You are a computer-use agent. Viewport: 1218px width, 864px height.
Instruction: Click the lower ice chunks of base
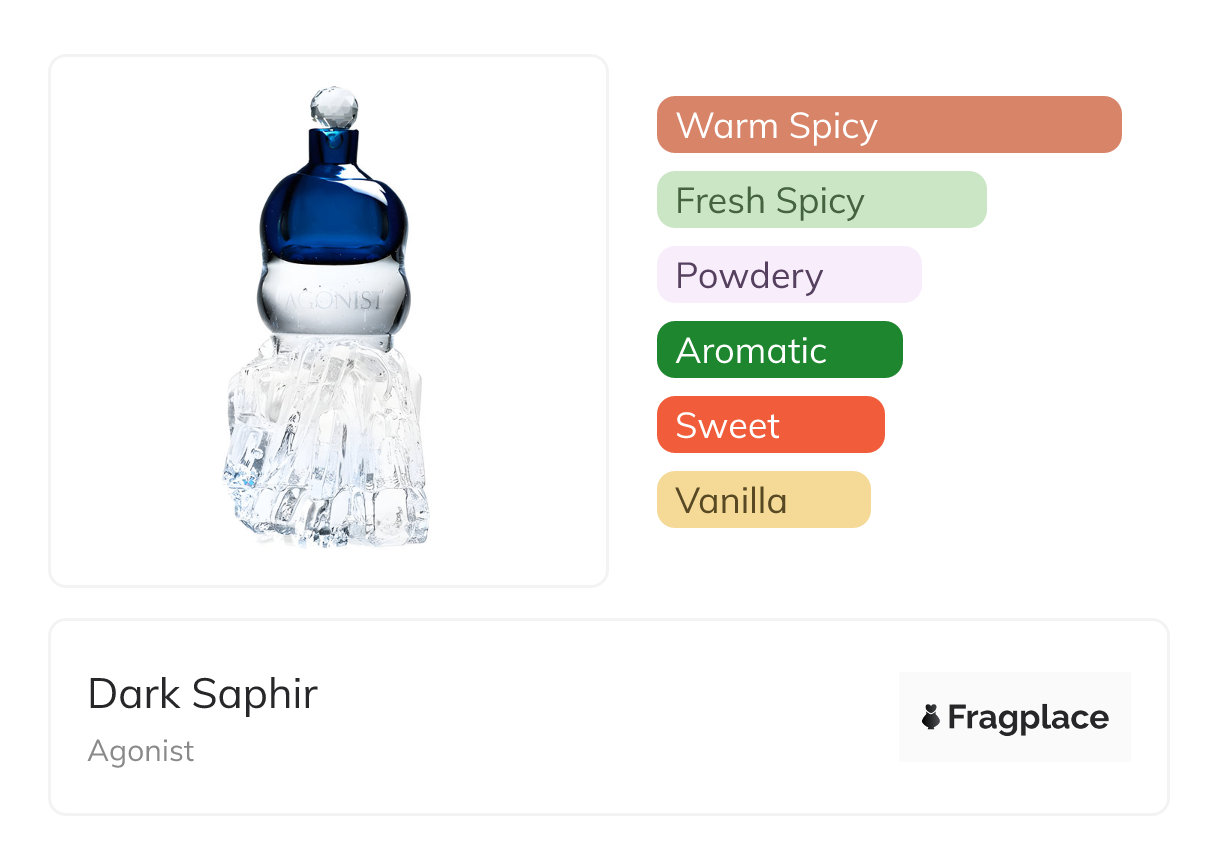pos(330,510)
